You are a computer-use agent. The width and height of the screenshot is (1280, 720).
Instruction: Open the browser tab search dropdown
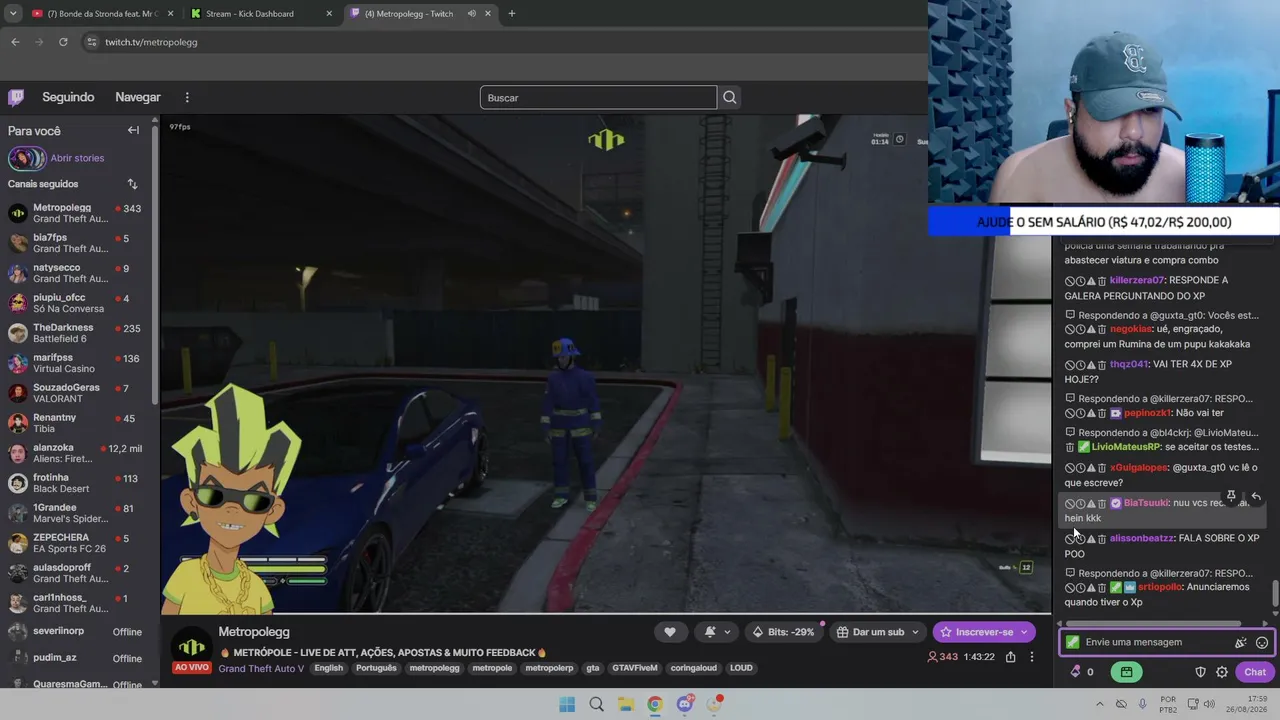[13, 14]
